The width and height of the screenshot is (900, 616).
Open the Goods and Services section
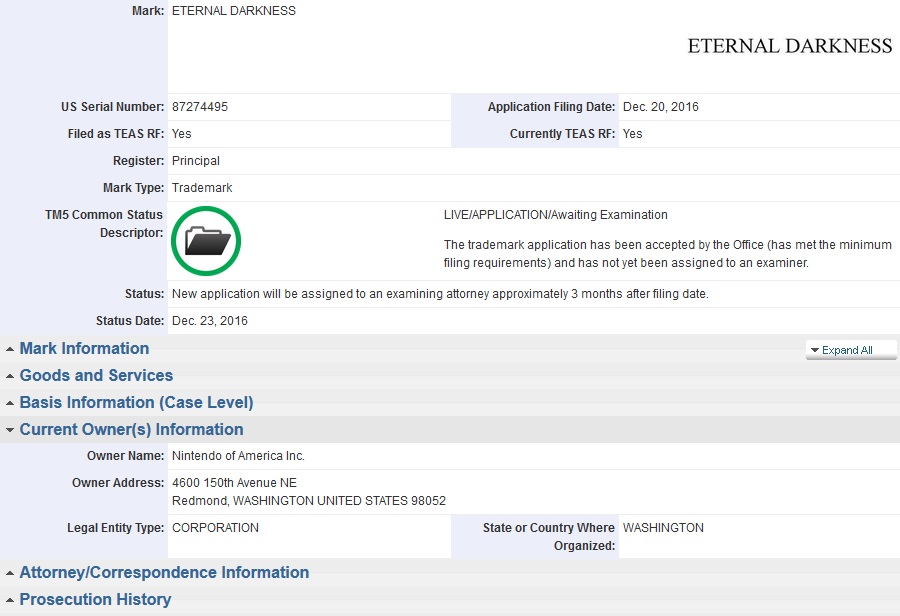click(96, 376)
